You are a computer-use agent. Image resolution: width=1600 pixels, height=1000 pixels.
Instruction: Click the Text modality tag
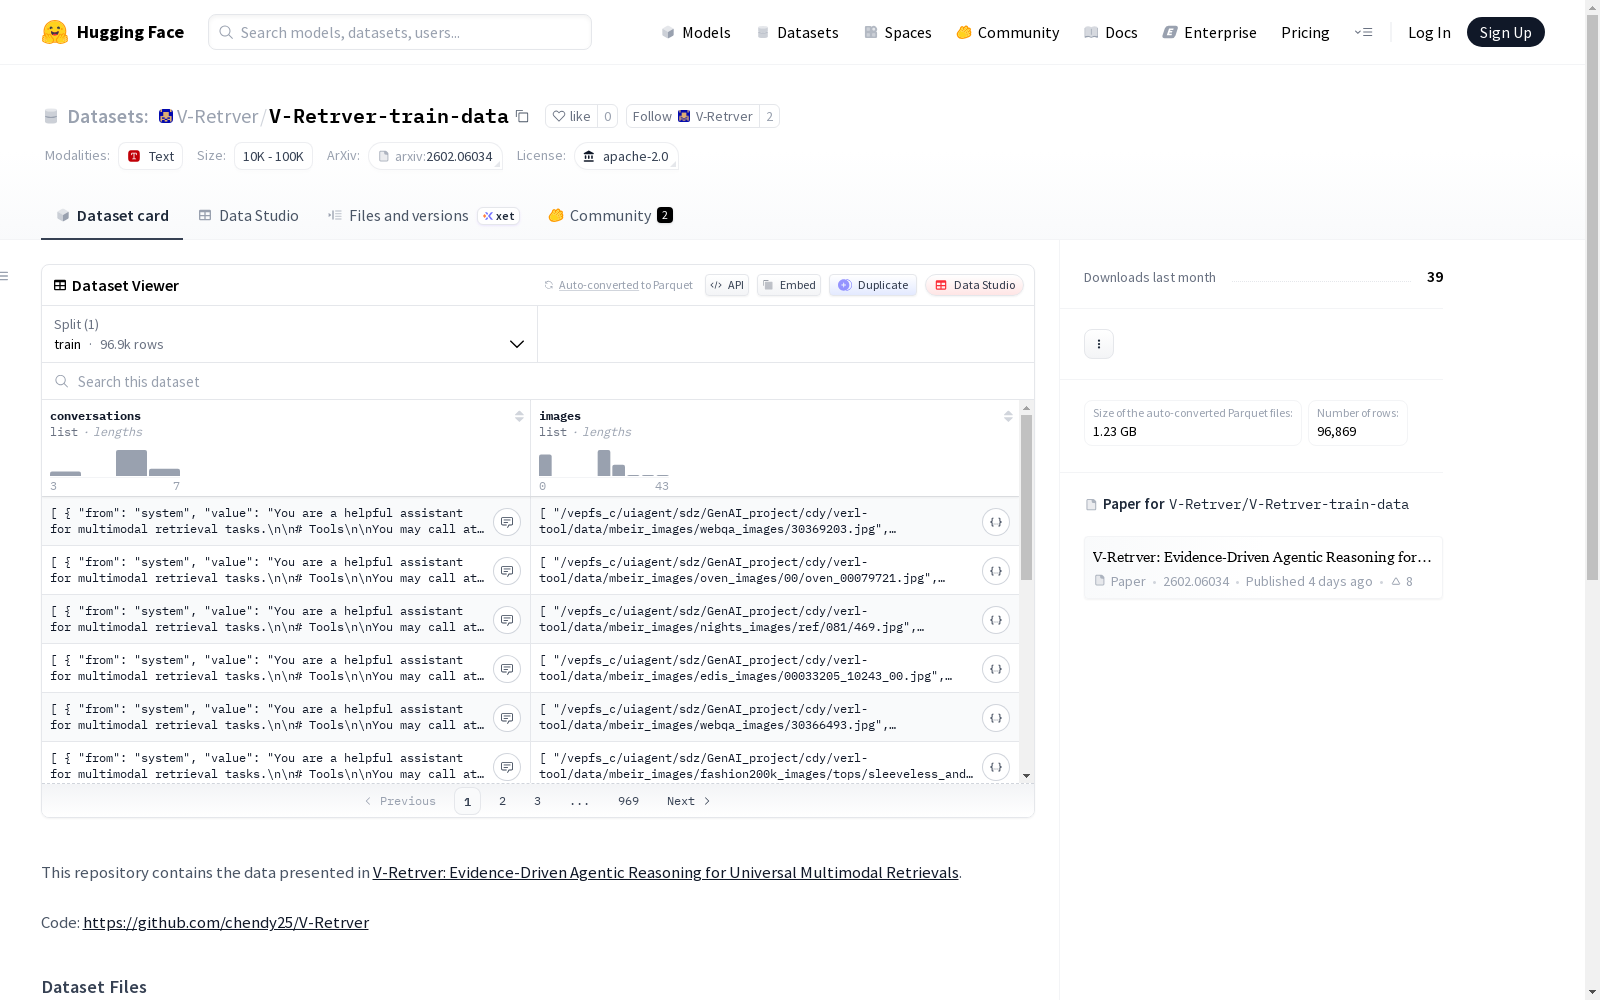(150, 156)
